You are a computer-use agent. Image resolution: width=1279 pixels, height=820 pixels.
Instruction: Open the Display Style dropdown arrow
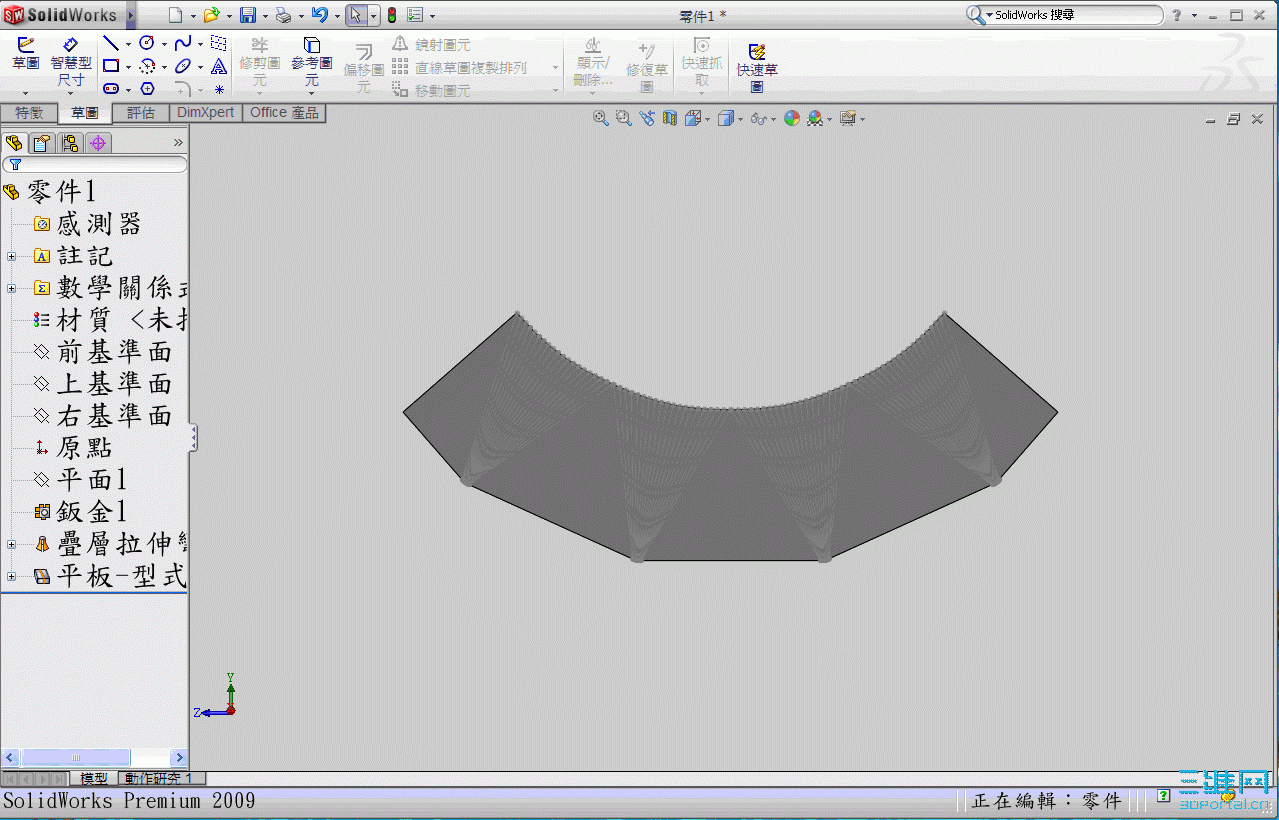(x=741, y=119)
